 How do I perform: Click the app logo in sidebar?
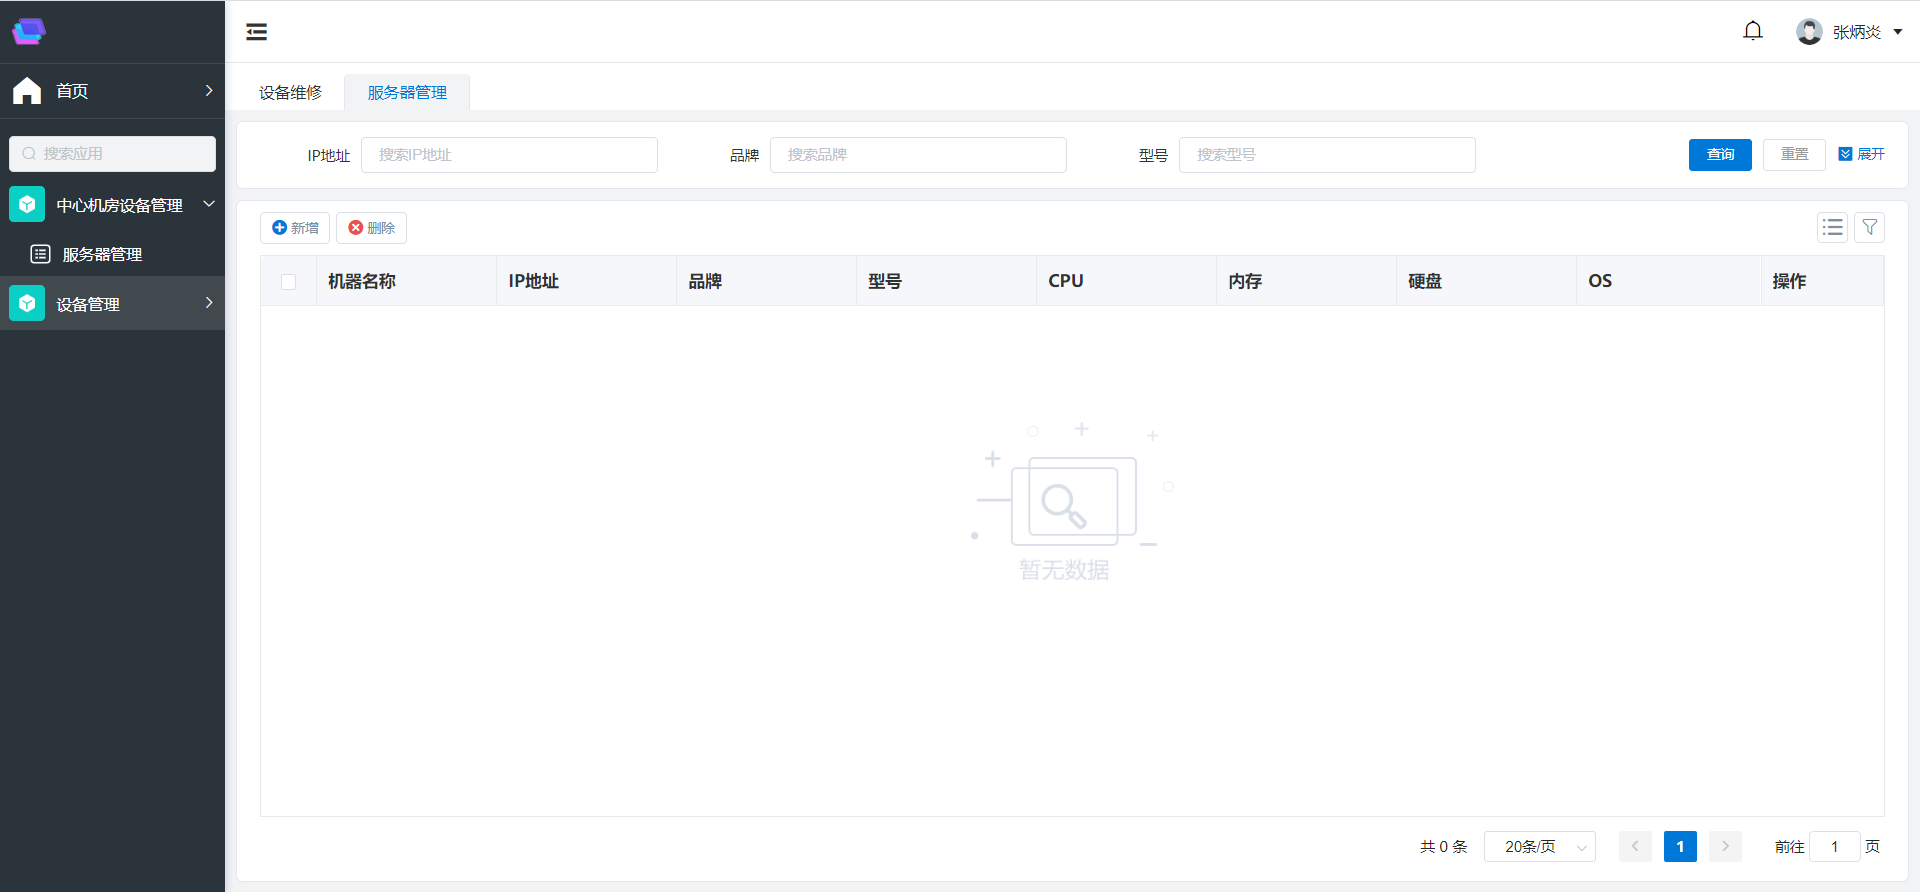click(x=29, y=31)
